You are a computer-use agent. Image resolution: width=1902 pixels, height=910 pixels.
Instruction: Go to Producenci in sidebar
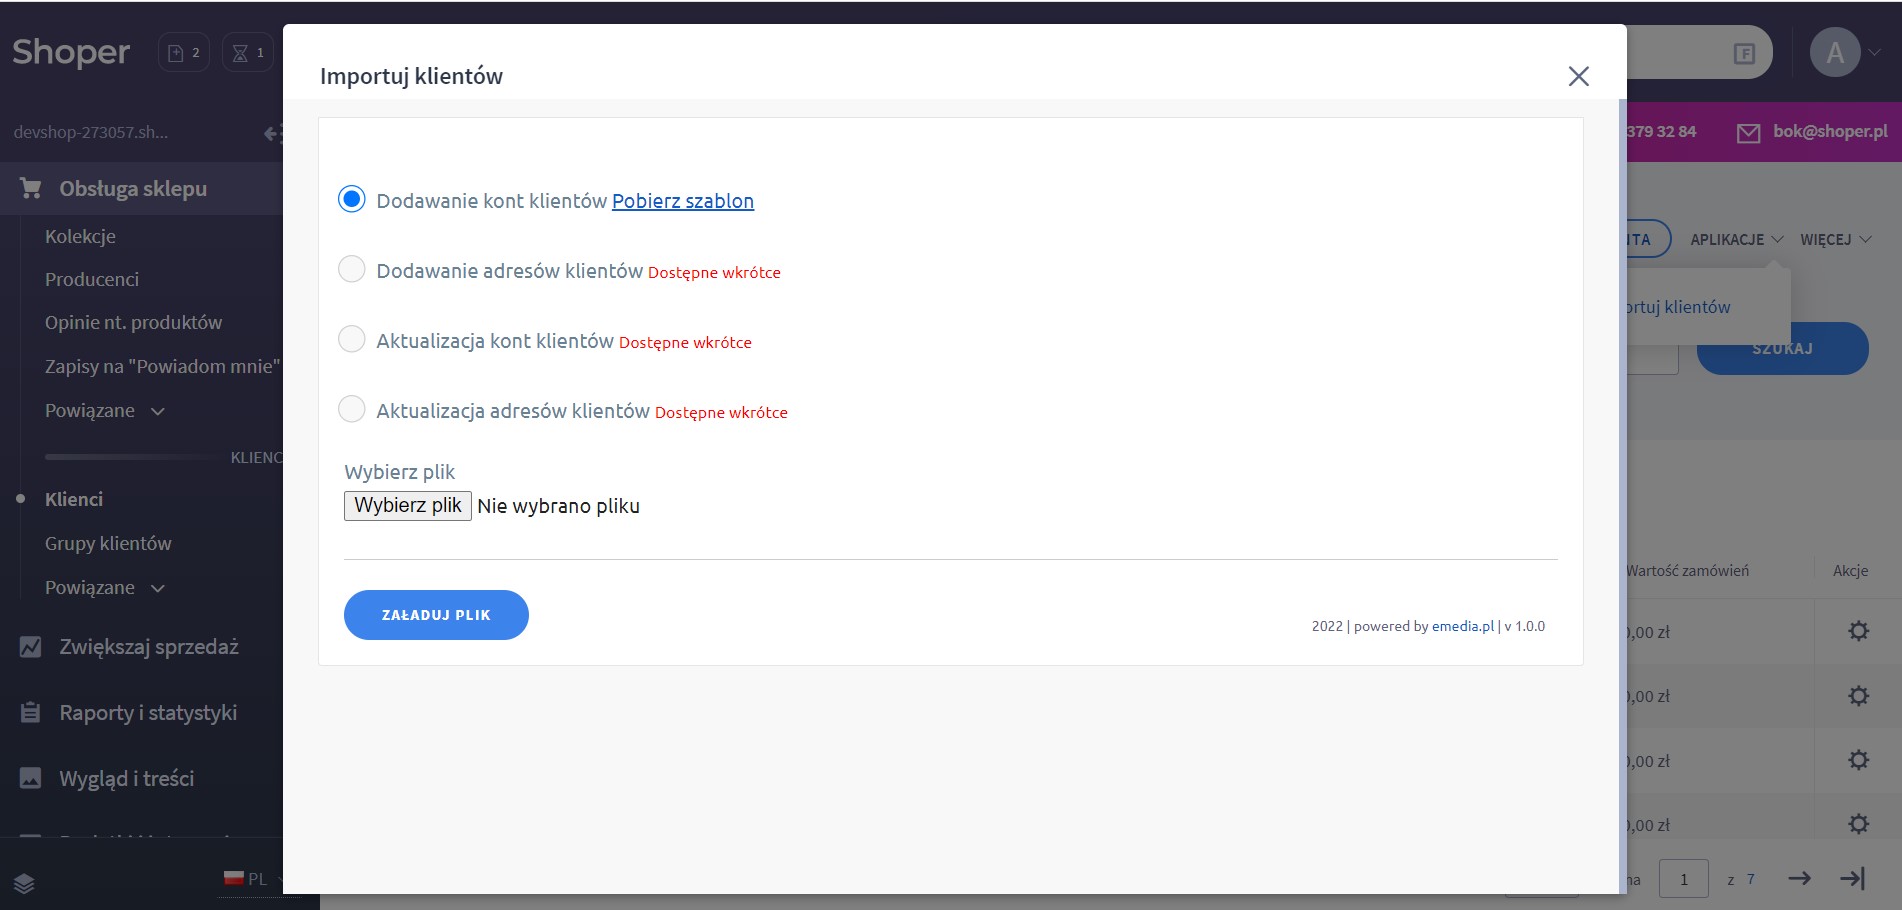(92, 279)
